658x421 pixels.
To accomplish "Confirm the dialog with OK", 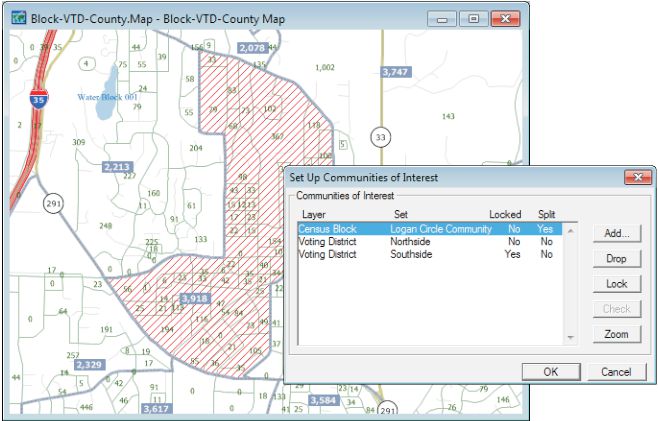I will click(550, 371).
